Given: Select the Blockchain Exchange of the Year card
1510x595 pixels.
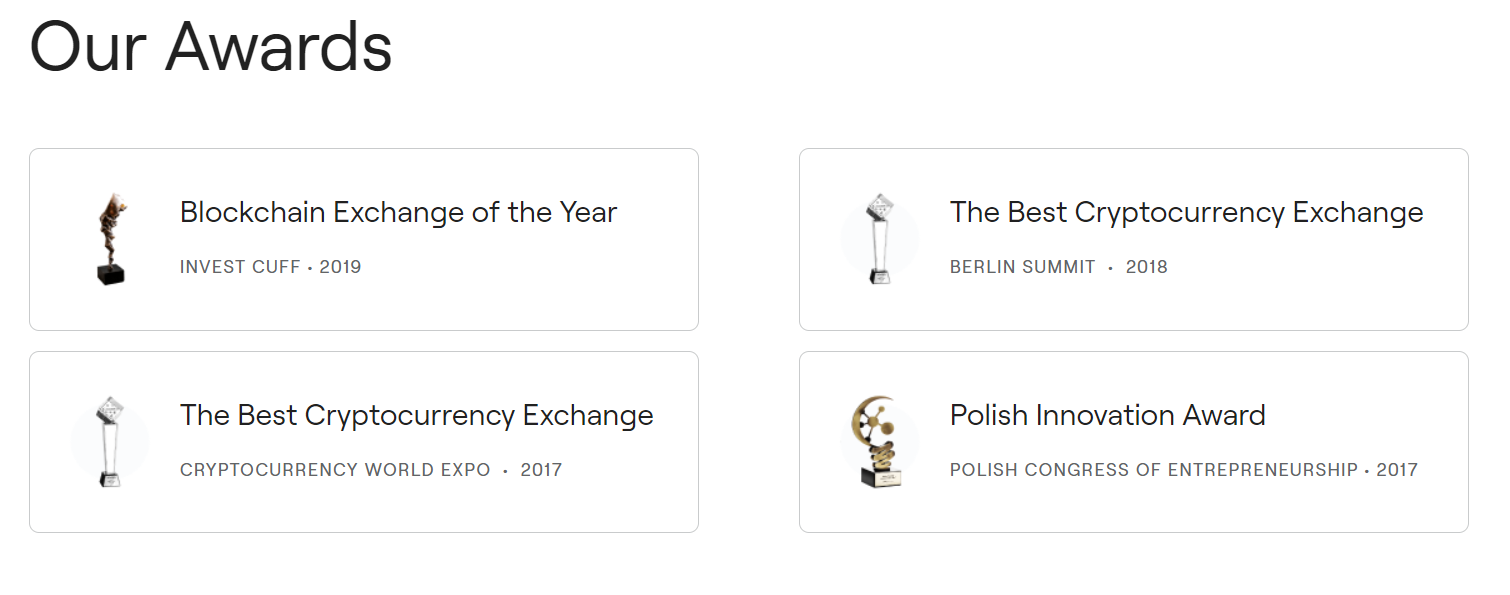Looking at the screenshot, I should pyautogui.click(x=364, y=240).
